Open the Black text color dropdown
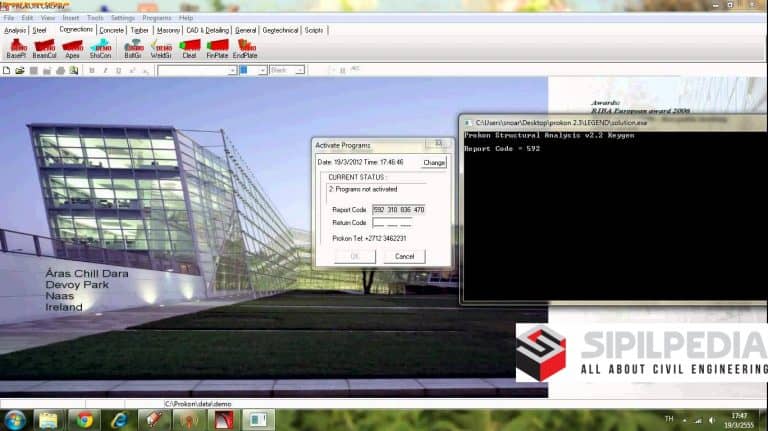768x431 pixels. (300, 70)
